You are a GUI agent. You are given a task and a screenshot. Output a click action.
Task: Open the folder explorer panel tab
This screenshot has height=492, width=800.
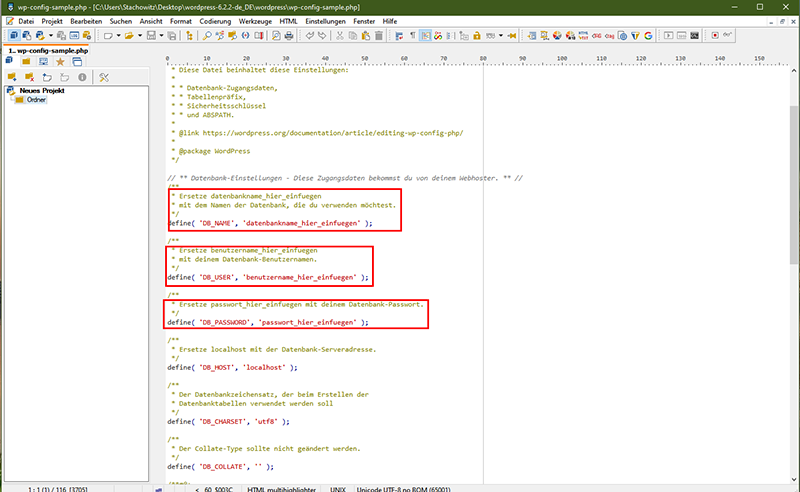(x=26, y=62)
